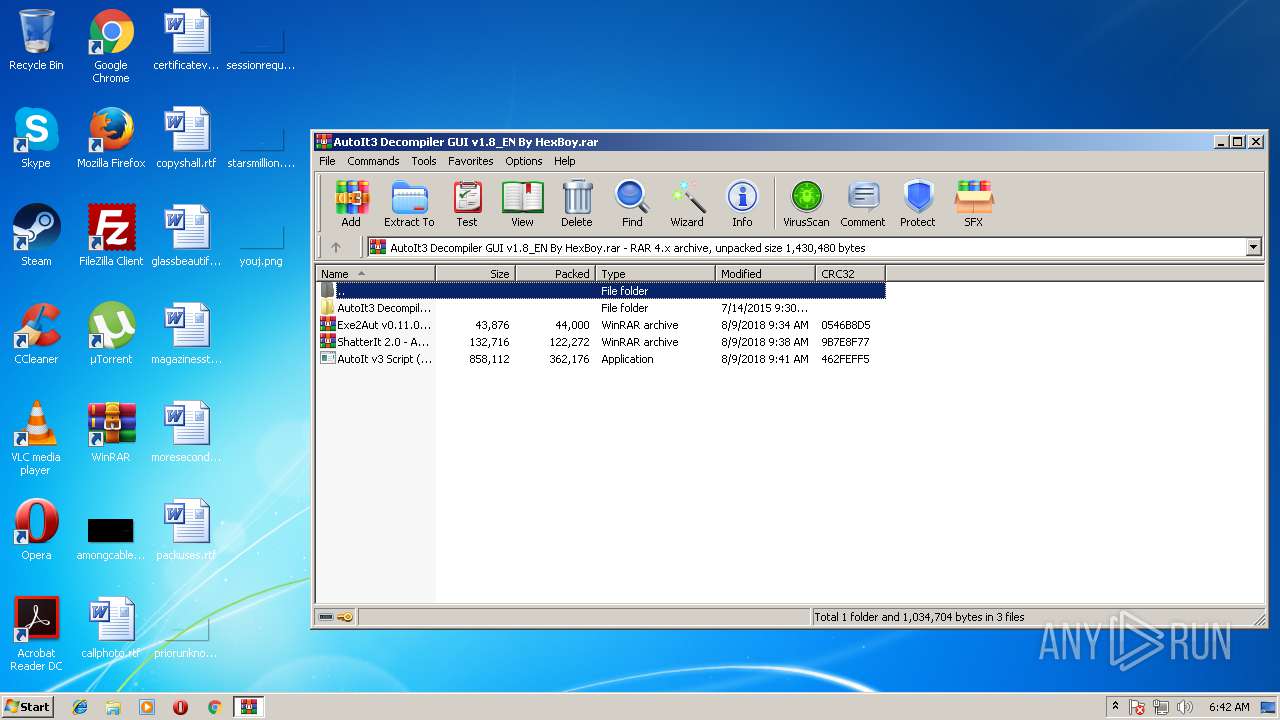Screen dimensions: 1280x720
Task: Sort by the Name column header
Action: click(375, 273)
